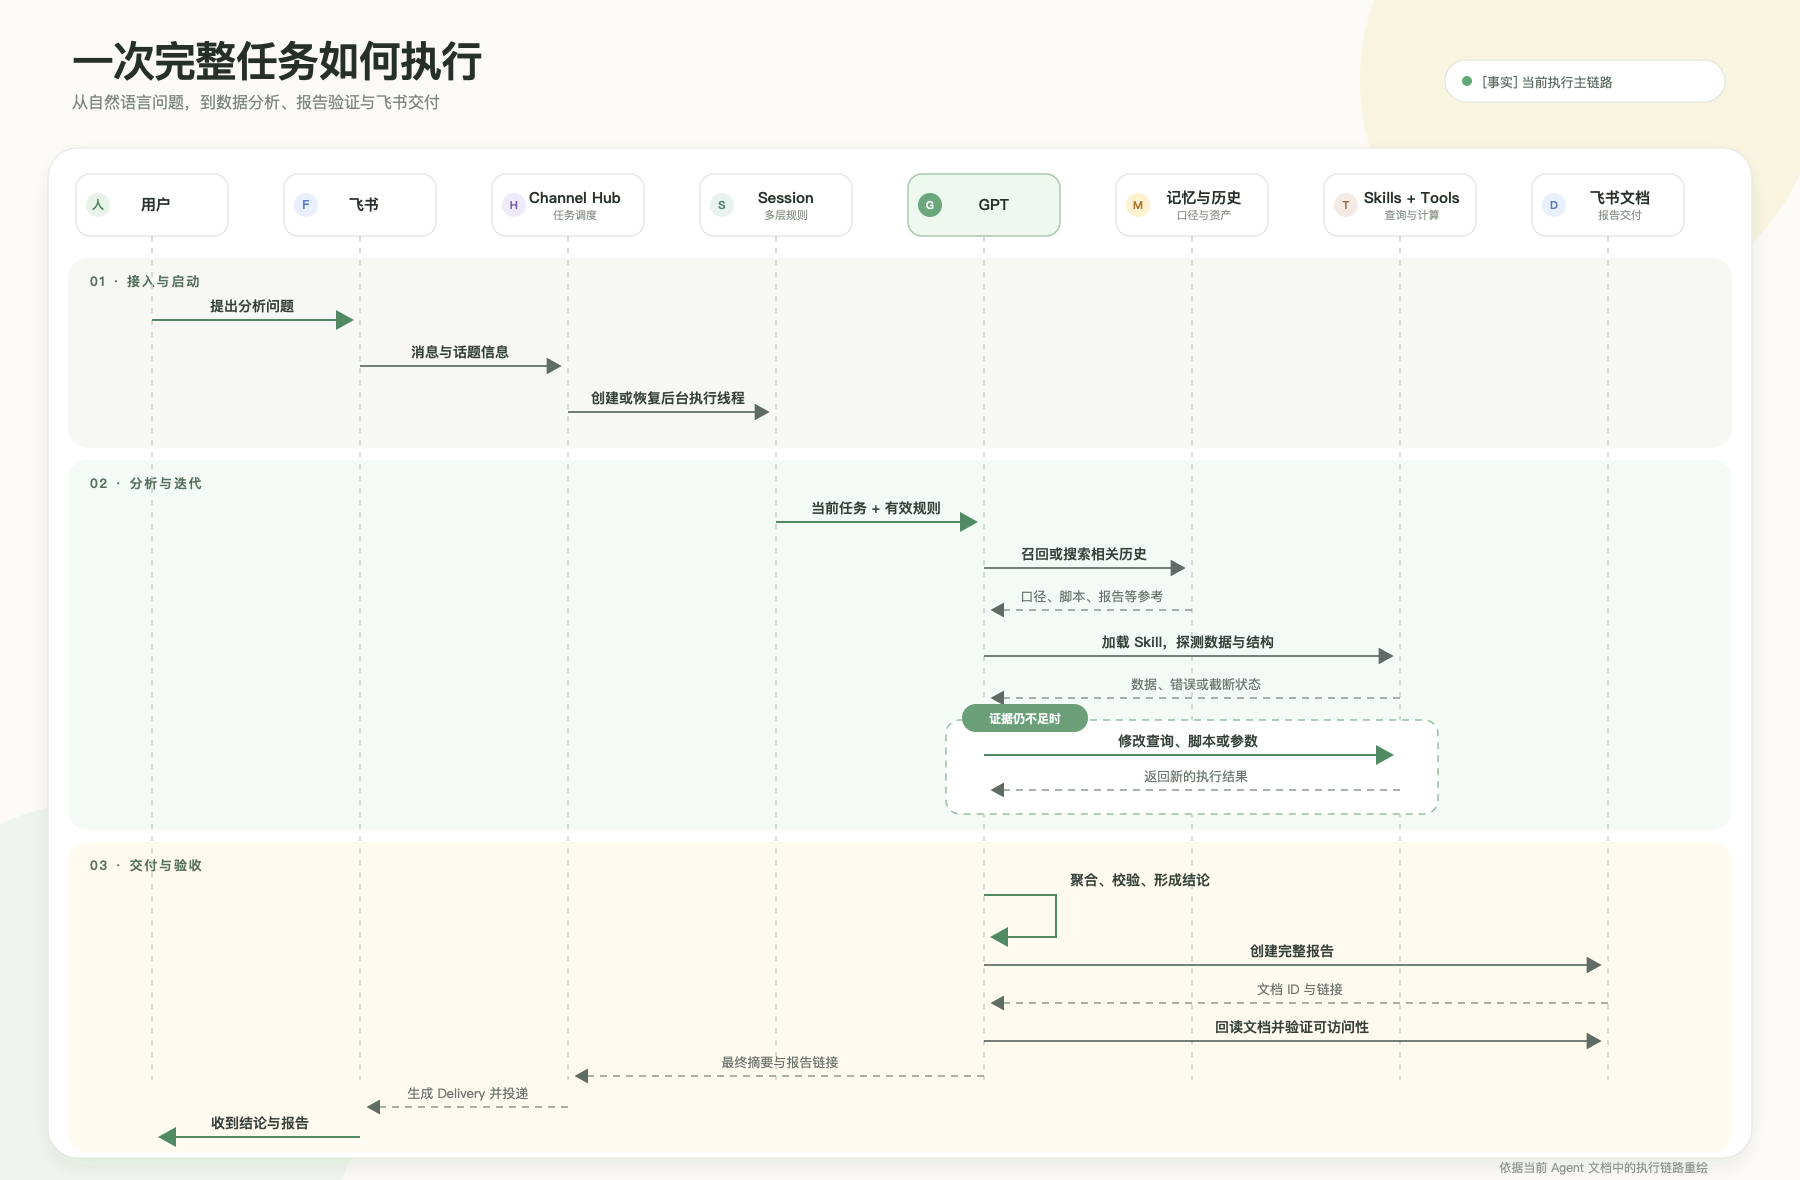Click the 01 · 接入与启动 section heading
Screen dimensions: 1800x1180
pyautogui.click(x=145, y=281)
